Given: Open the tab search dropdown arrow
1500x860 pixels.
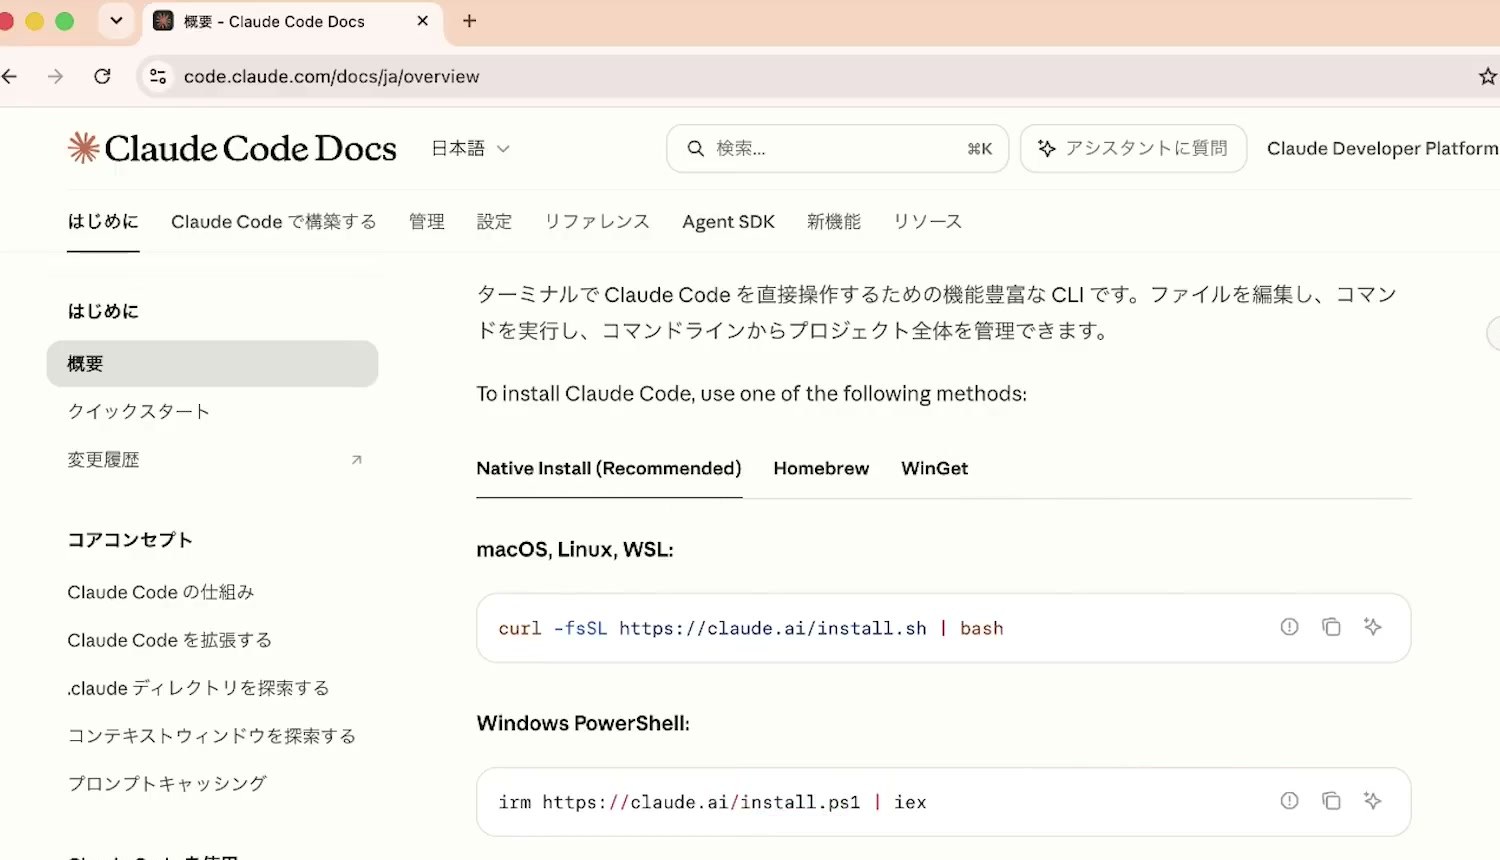Looking at the screenshot, I should point(116,21).
